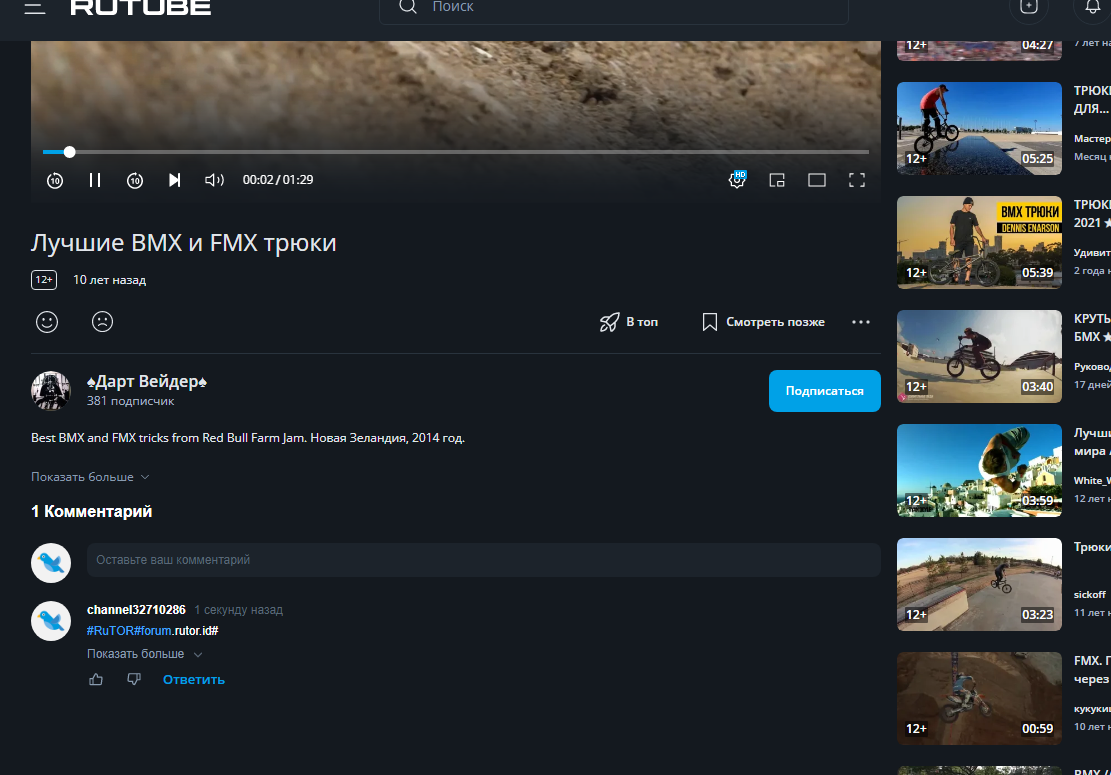Open the 05:25 BMX video thumbnail
Image resolution: width=1111 pixels, height=775 pixels.
coord(979,128)
